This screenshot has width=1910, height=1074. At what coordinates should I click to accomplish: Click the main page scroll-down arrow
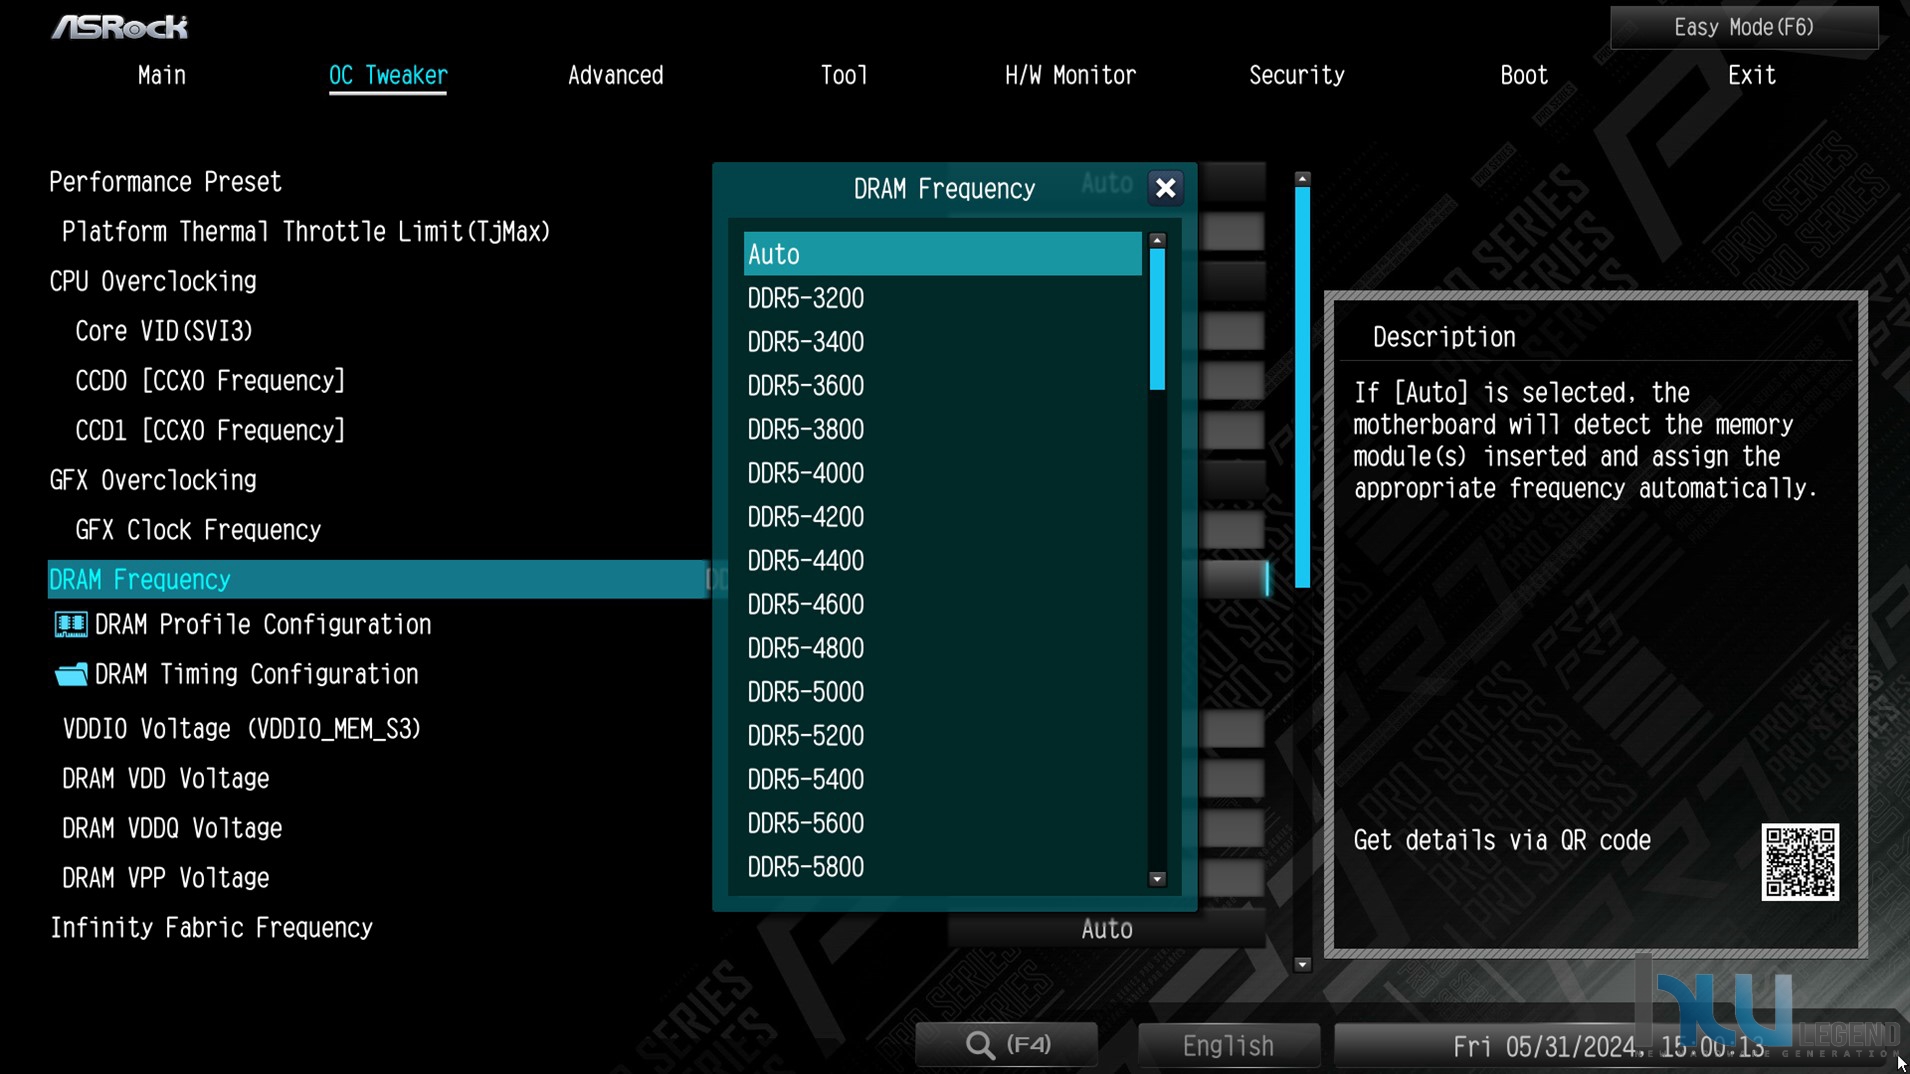pos(1302,965)
